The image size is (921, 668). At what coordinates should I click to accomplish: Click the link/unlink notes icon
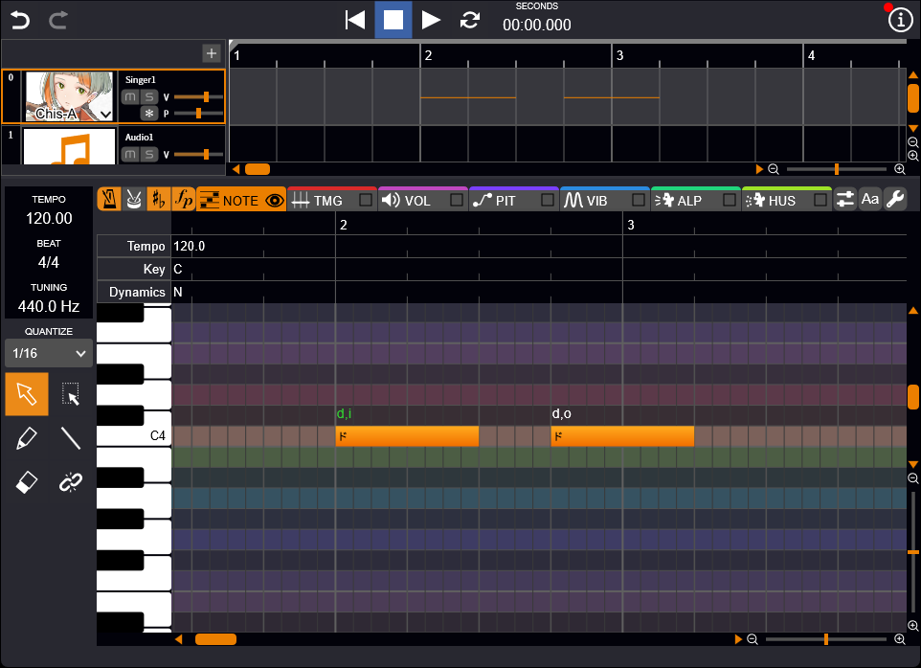70,482
